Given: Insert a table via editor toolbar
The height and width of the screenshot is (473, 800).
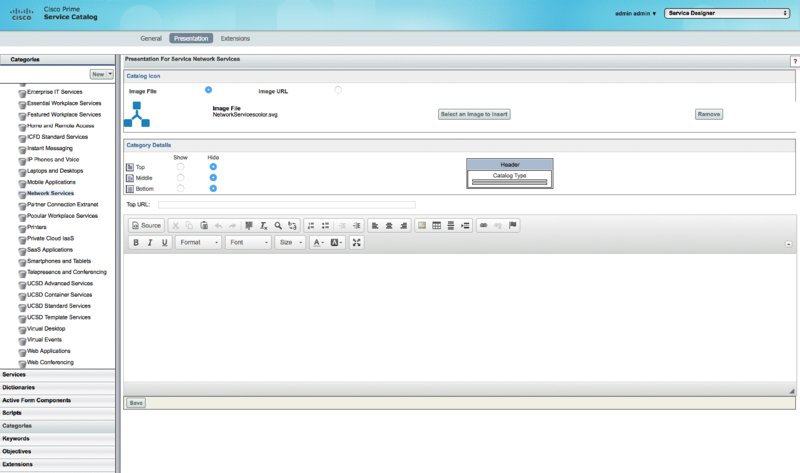Looking at the screenshot, I should click(436, 226).
